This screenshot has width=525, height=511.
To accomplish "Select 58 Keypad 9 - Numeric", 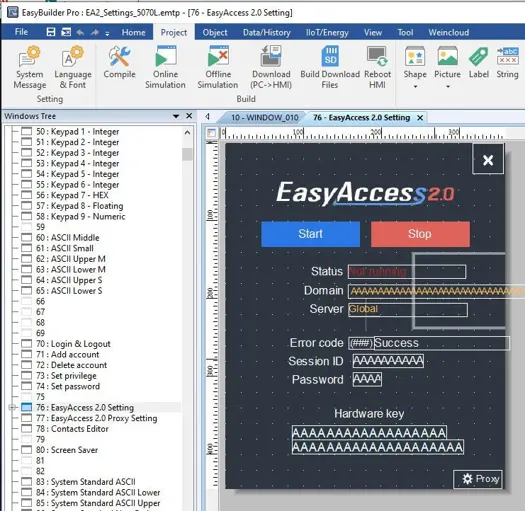I will coord(81,216).
